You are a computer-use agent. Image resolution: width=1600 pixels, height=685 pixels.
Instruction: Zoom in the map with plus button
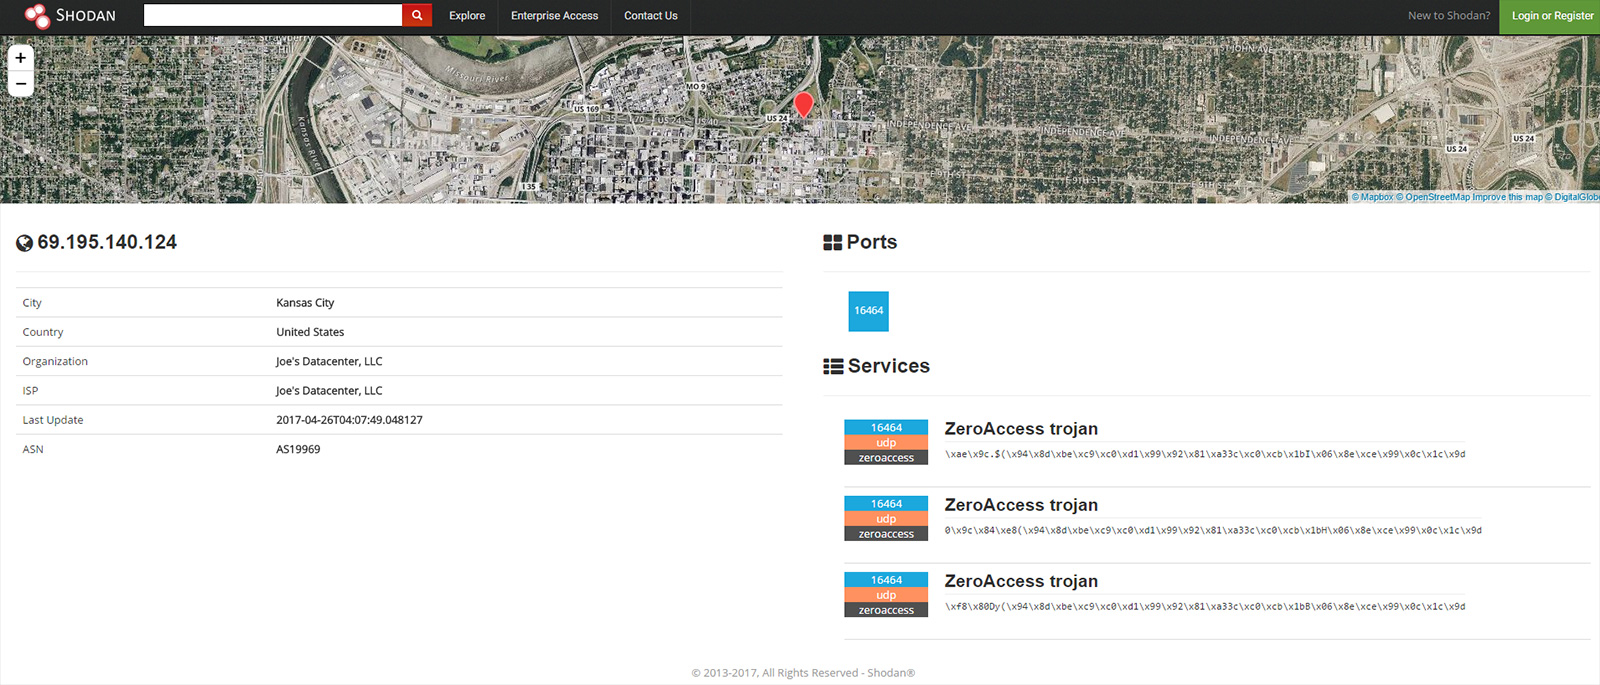click(21, 58)
